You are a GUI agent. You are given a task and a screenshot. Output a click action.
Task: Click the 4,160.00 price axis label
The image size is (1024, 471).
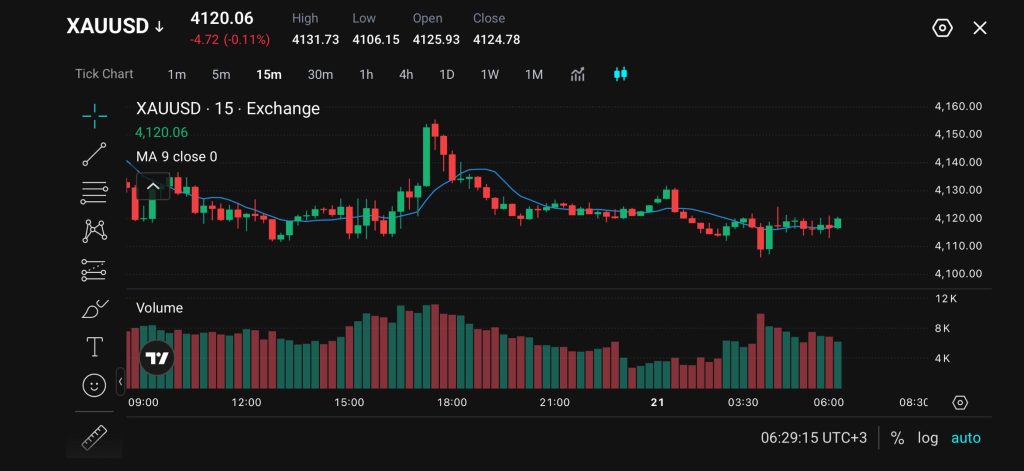tap(958, 106)
